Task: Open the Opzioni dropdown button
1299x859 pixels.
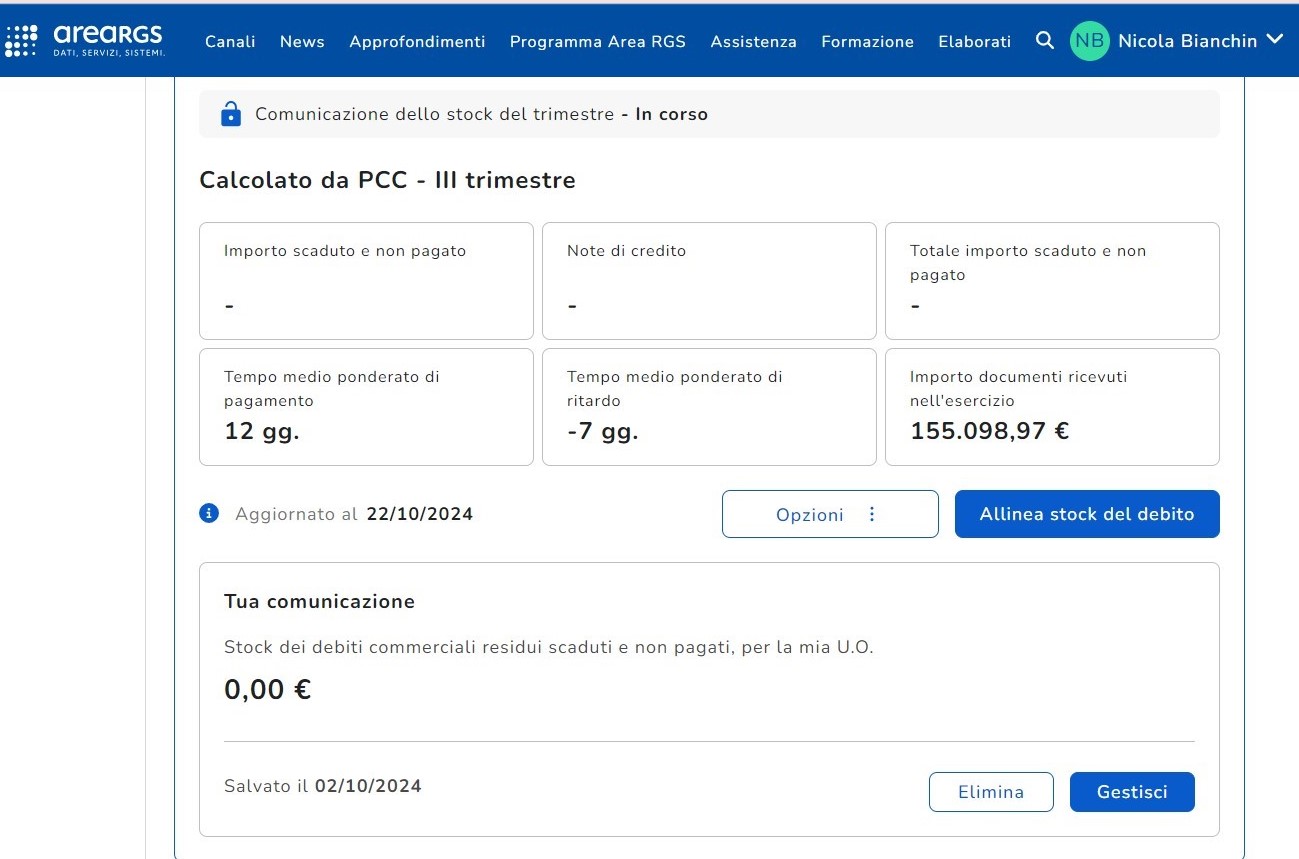Action: (x=829, y=514)
